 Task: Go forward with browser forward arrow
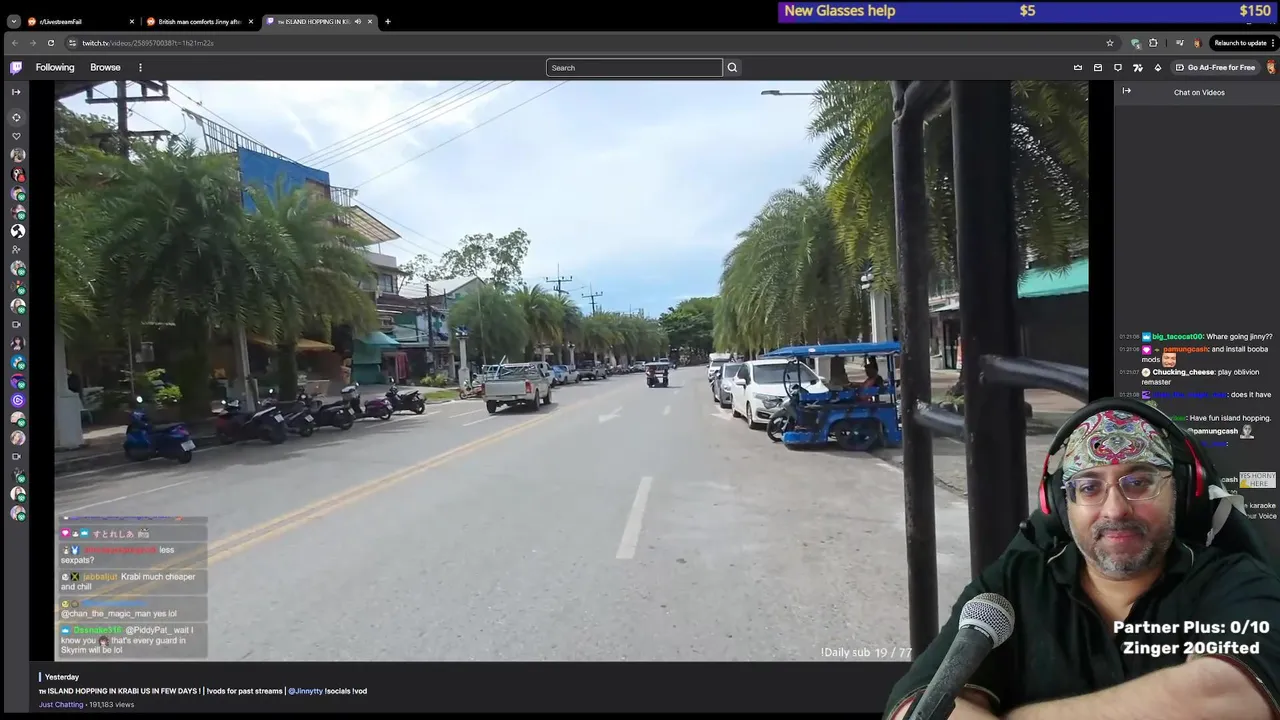32,43
